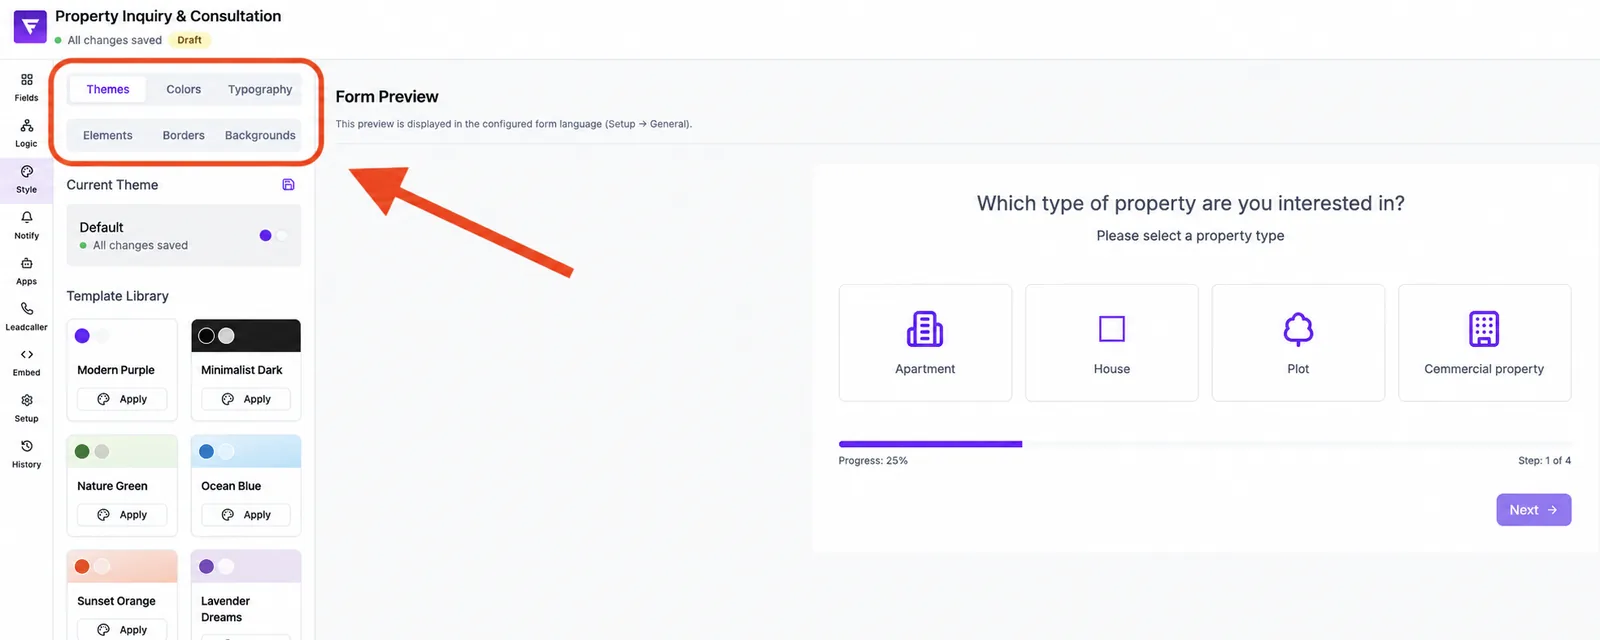Screen dimensions: 1600x640
Task: Open the Leadcaller phone section
Action: pos(26,317)
